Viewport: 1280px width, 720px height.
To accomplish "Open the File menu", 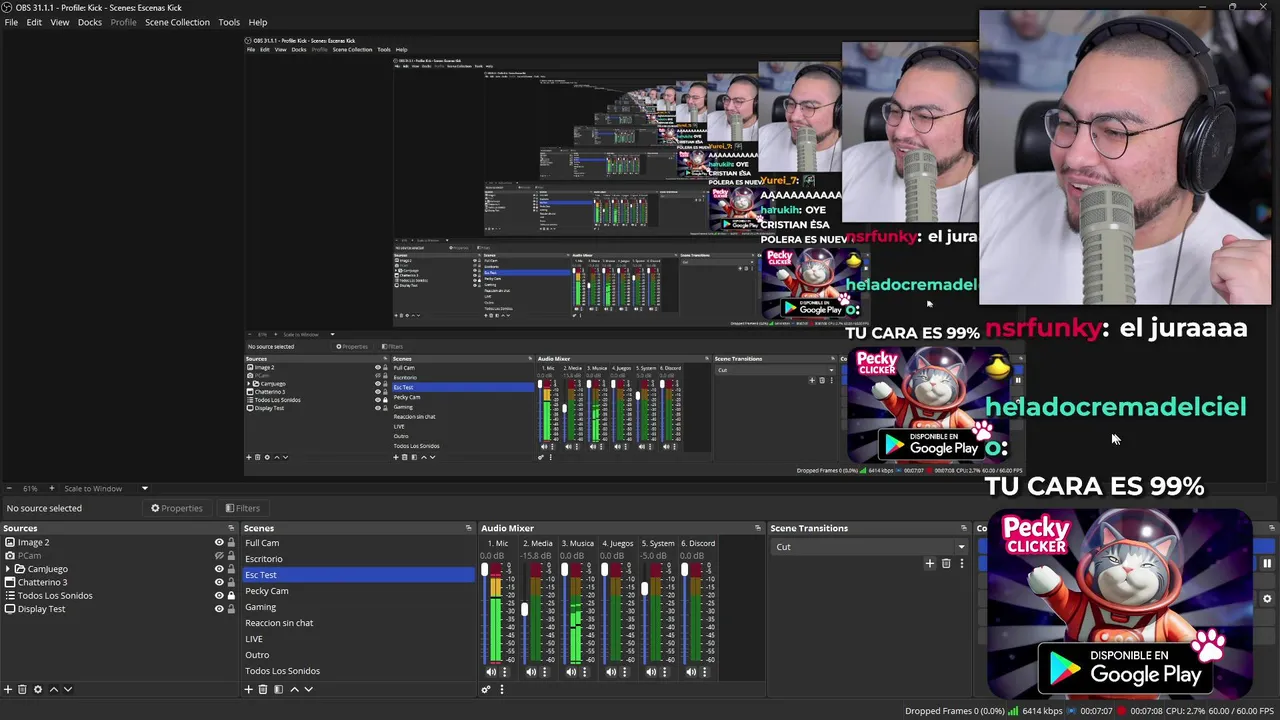I will coord(11,22).
